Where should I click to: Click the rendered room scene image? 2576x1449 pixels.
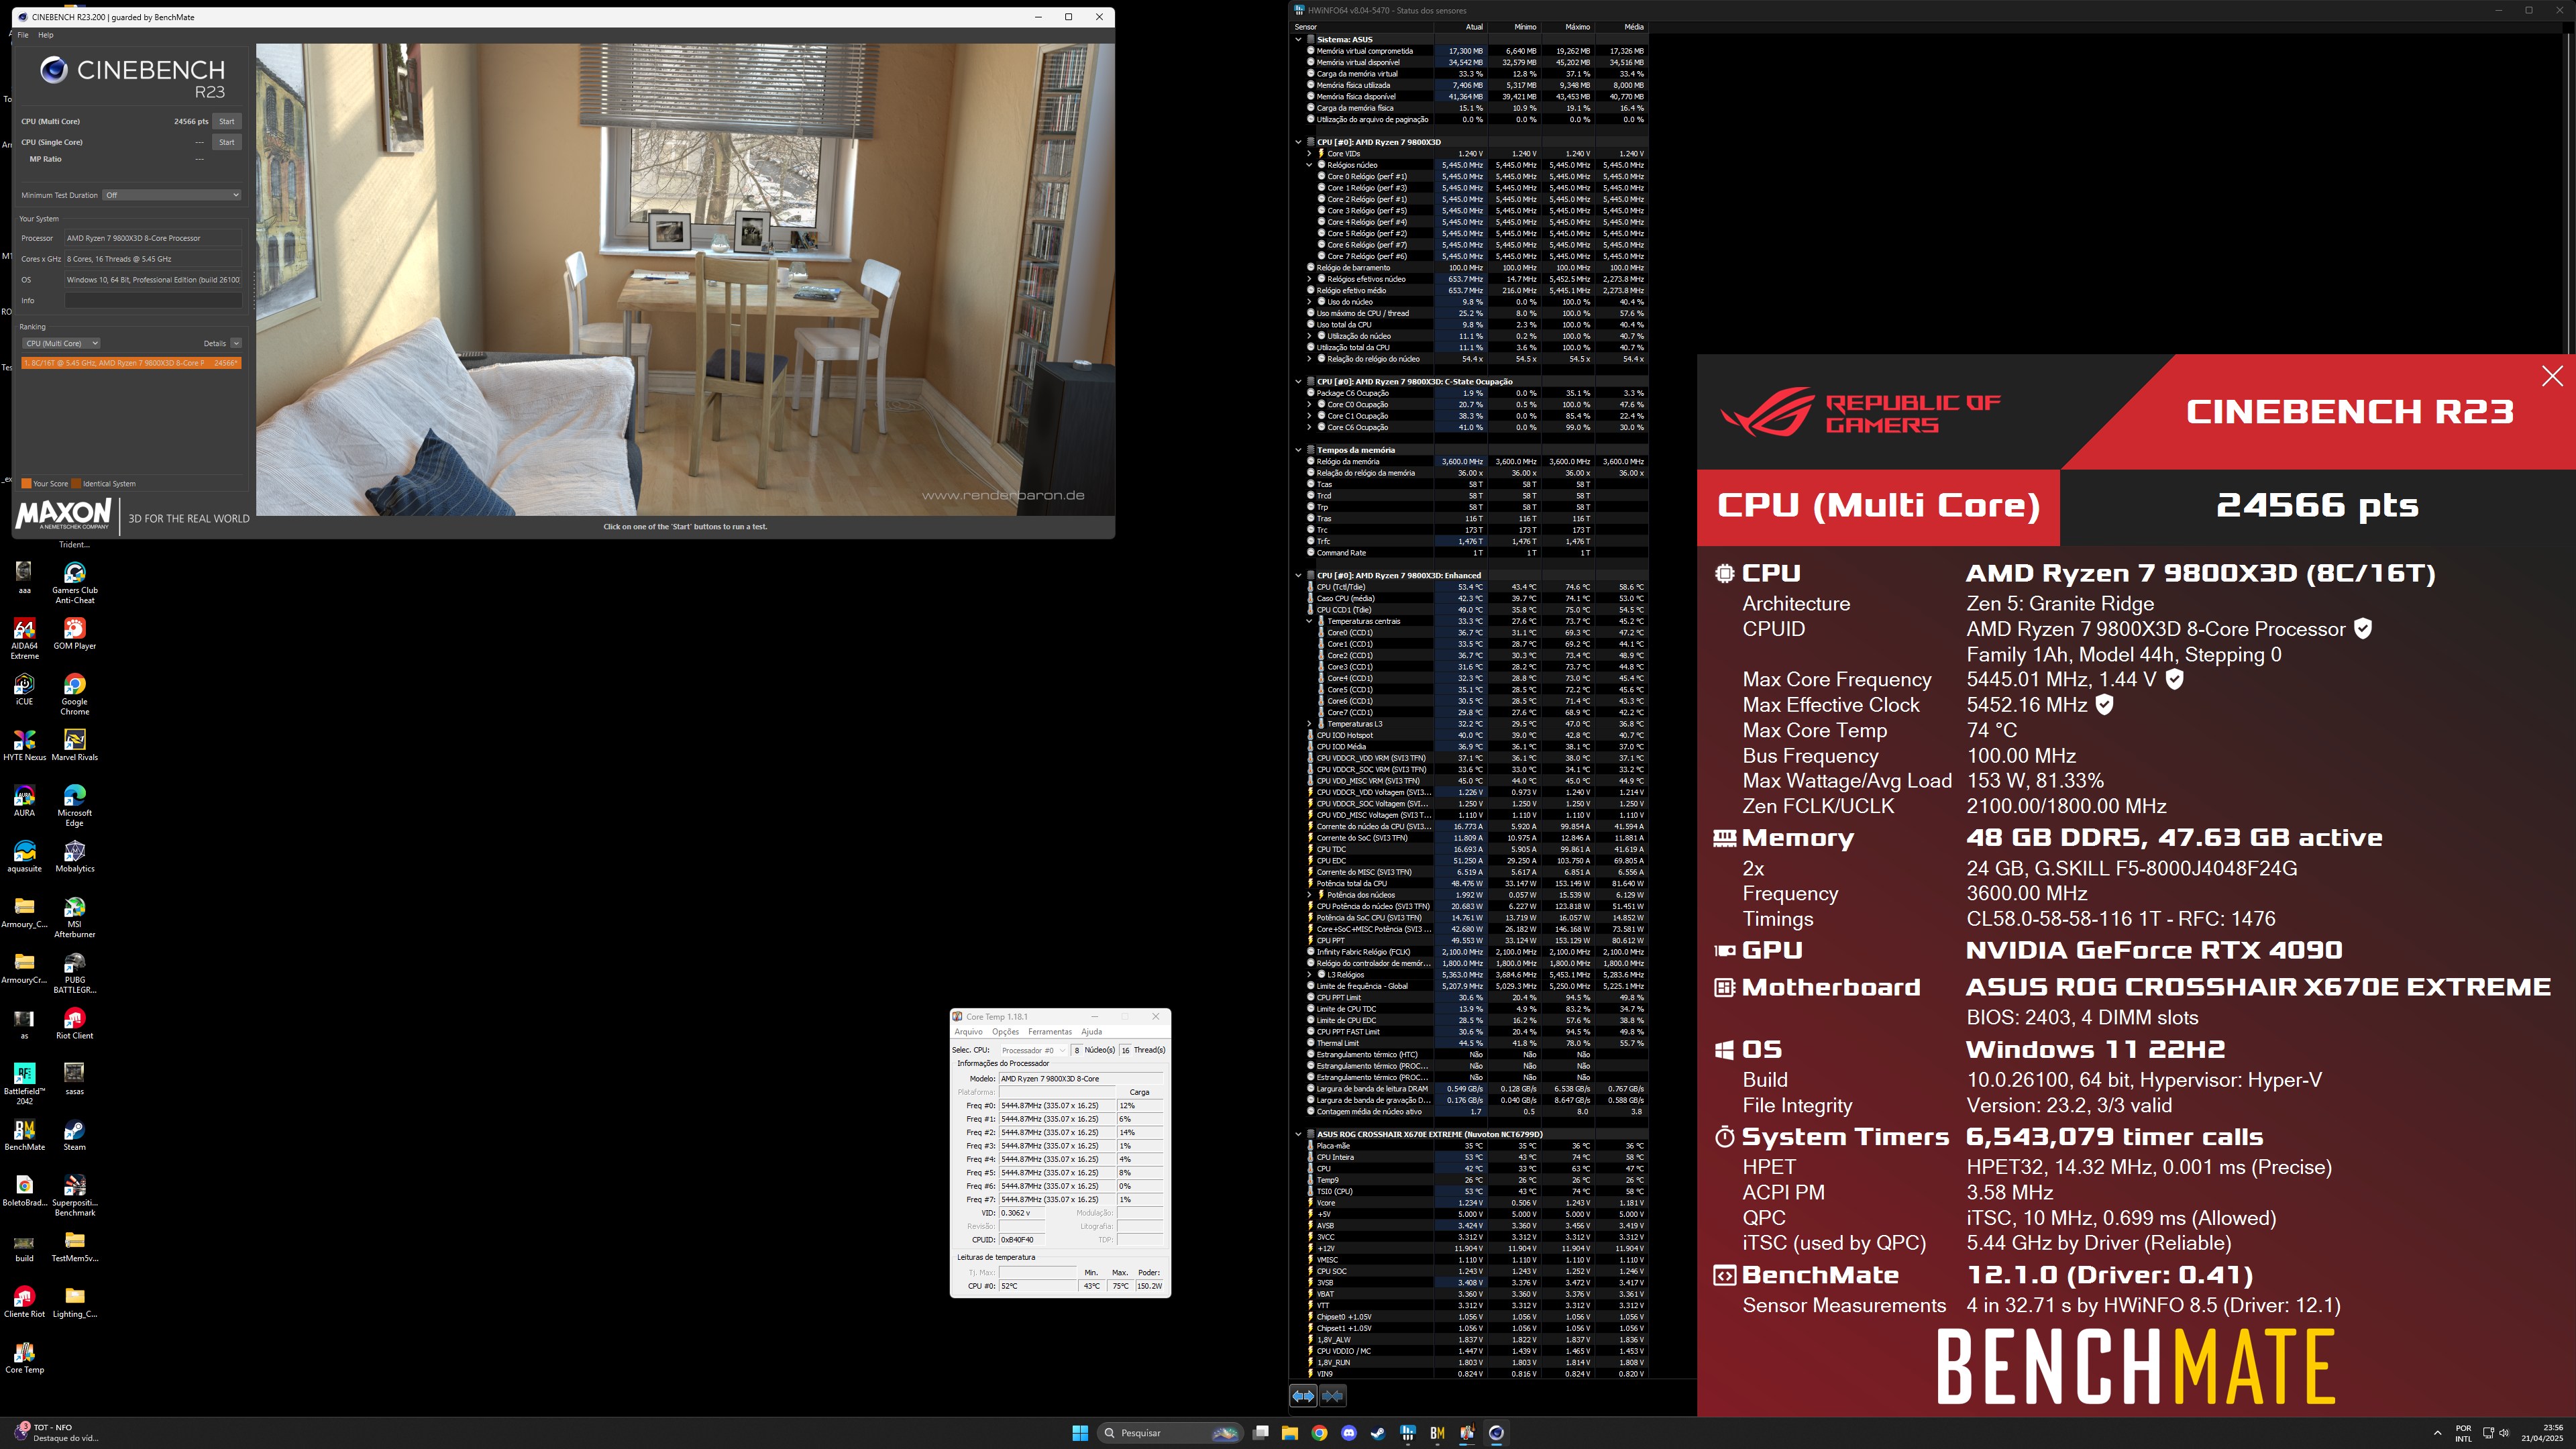[685, 279]
